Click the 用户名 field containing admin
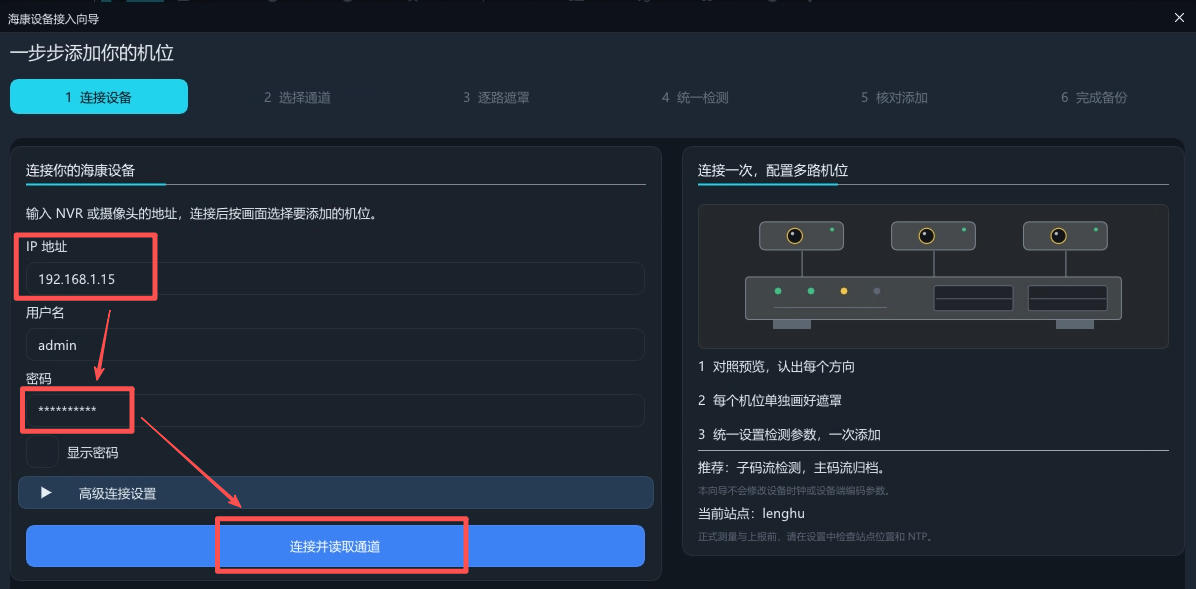Viewport: 1196px width, 589px height. (x=336, y=345)
